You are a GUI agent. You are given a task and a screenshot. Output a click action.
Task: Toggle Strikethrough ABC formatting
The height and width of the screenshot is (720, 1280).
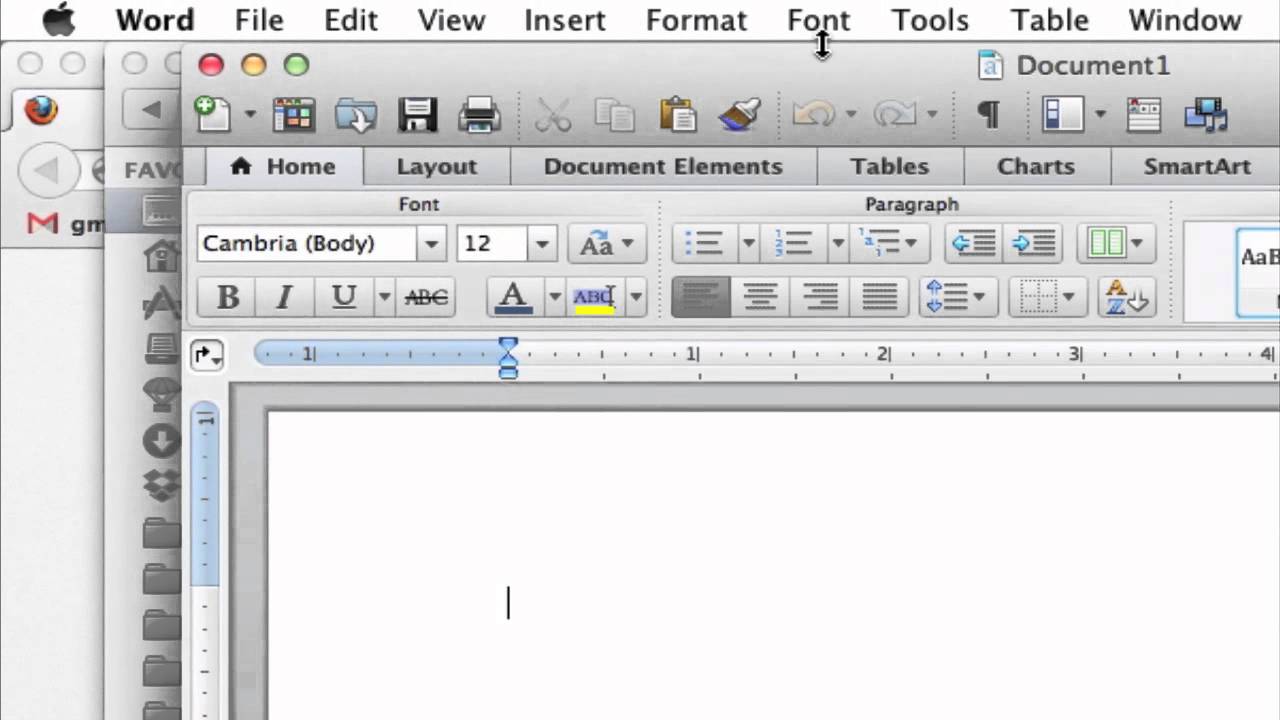coord(426,297)
